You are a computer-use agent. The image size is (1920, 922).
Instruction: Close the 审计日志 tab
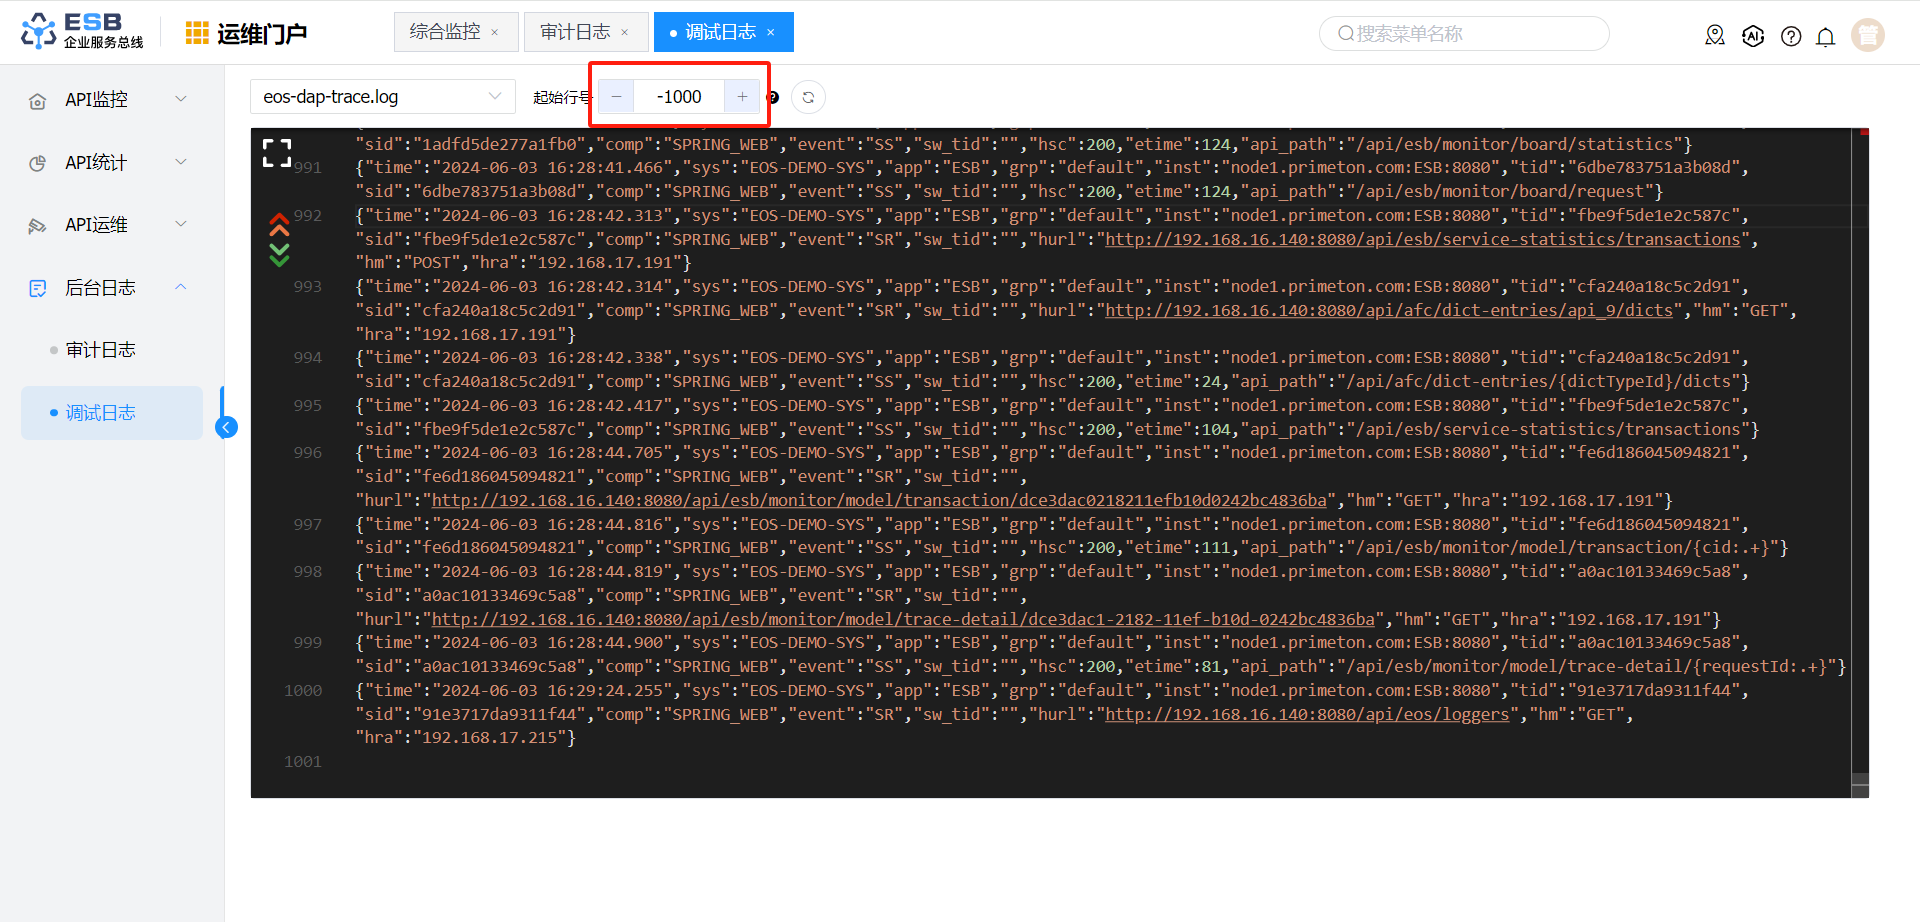pos(625,32)
